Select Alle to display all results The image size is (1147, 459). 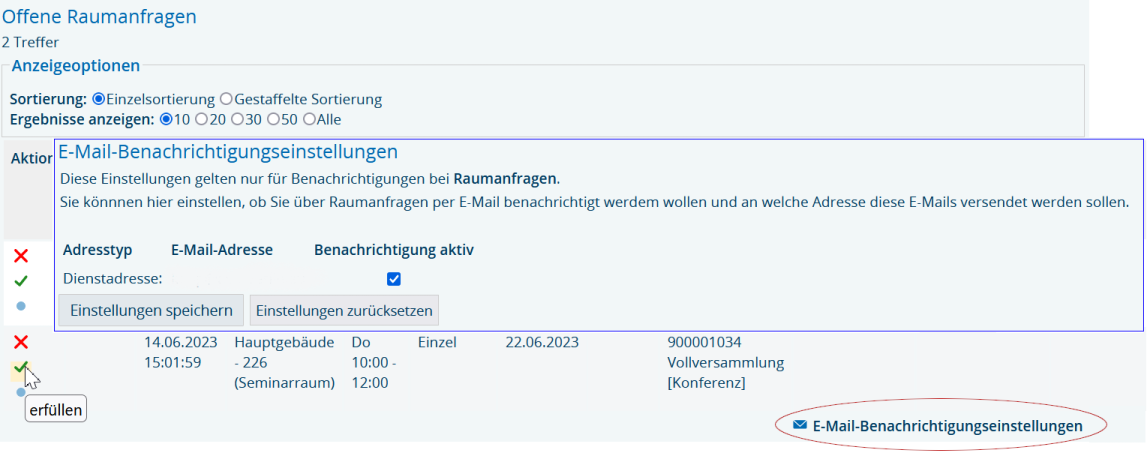[x=309, y=119]
